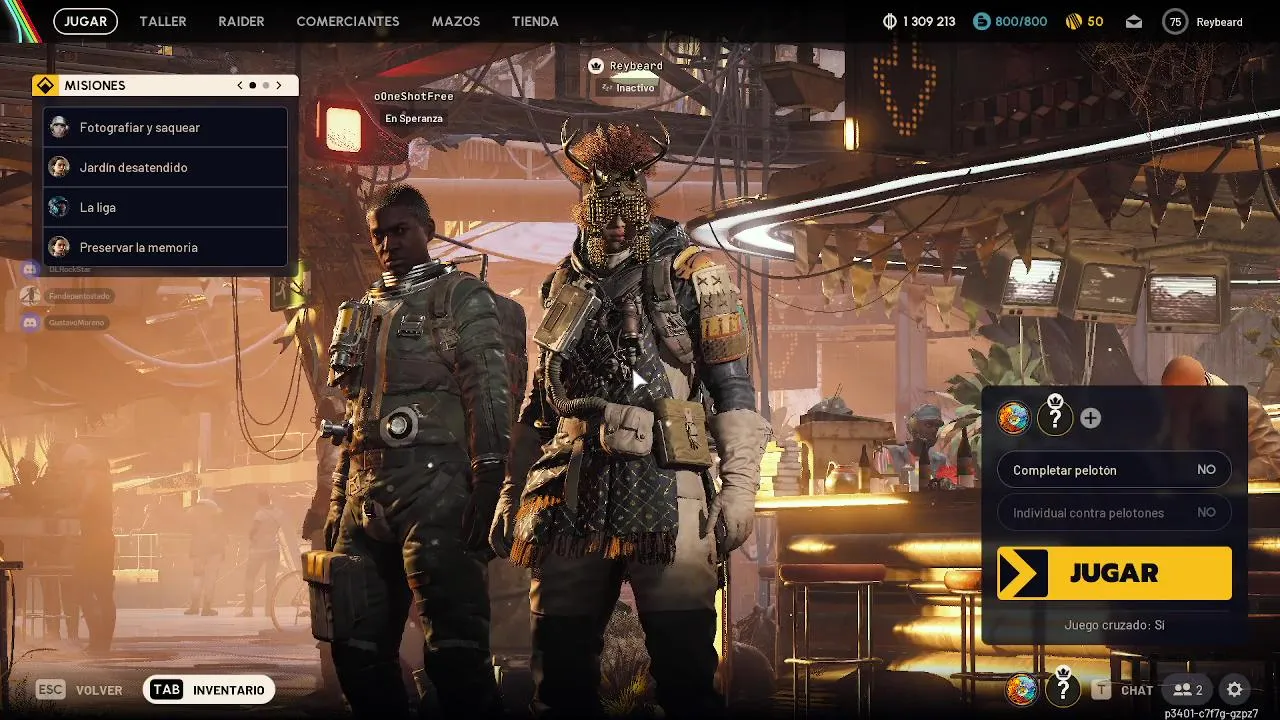Click the crown leader icon by Reybeard nameplate
This screenshot has height=720, width=1280.
(x=596, y=66)
